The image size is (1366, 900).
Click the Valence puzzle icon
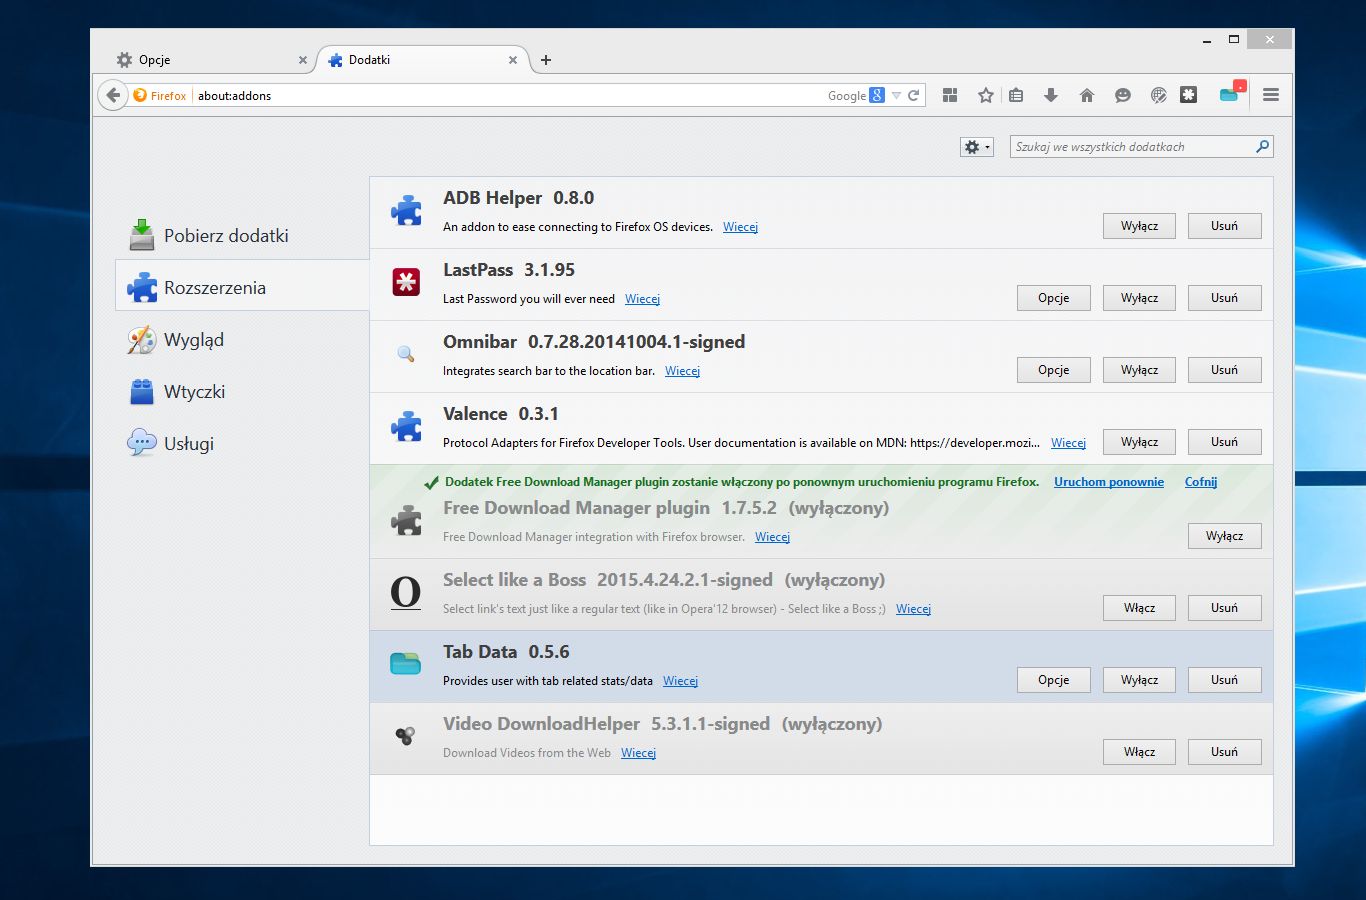[406, 426]
